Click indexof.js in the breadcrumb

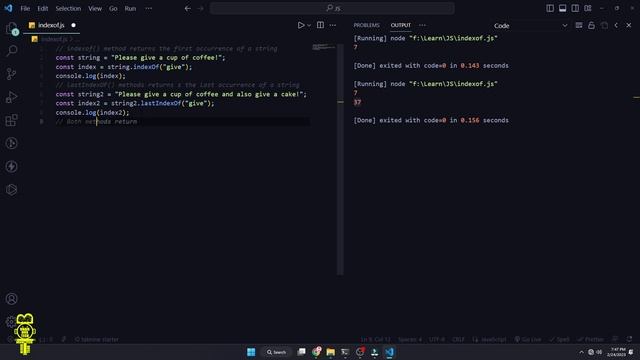[54, 39]
